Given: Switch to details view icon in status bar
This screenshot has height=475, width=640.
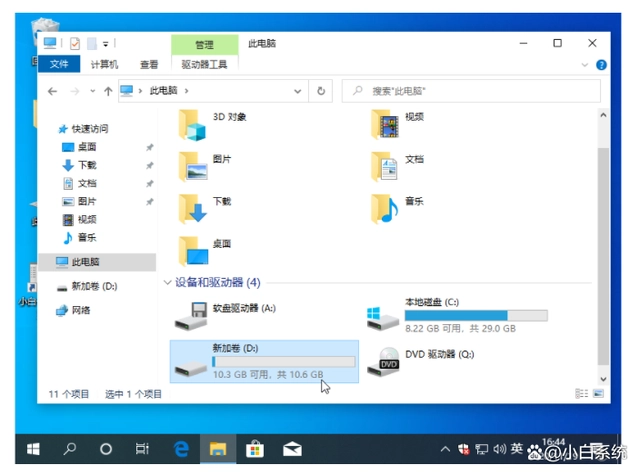Looking at the screenshot, I should [581, 393].
